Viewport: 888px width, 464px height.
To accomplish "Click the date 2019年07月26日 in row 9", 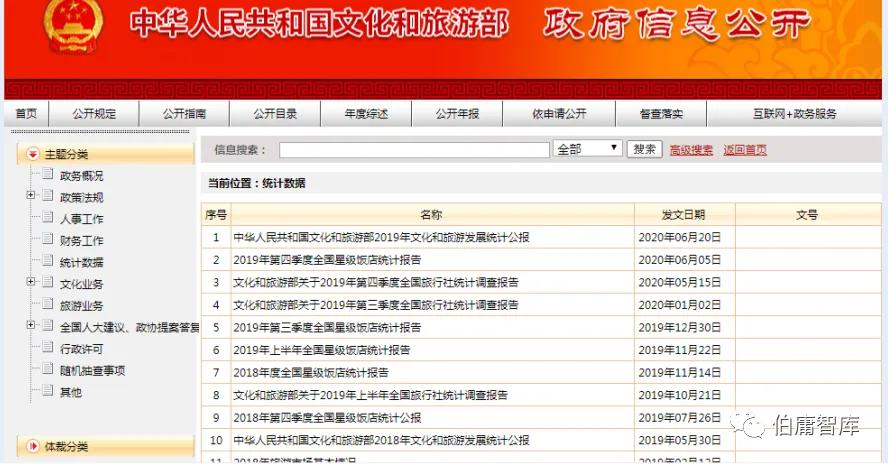I will click(x=680, y=418).
